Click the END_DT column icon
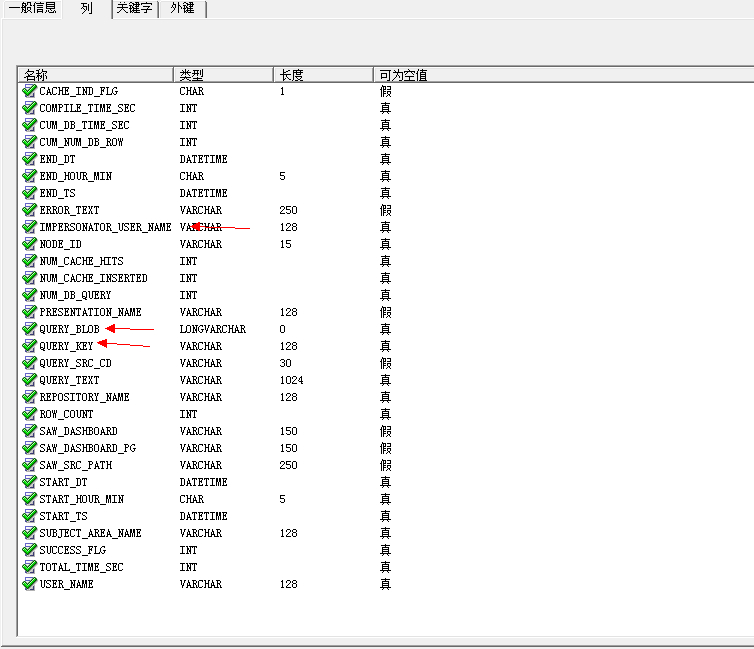This screenshot has height=649, width=754. pos(29,159)
